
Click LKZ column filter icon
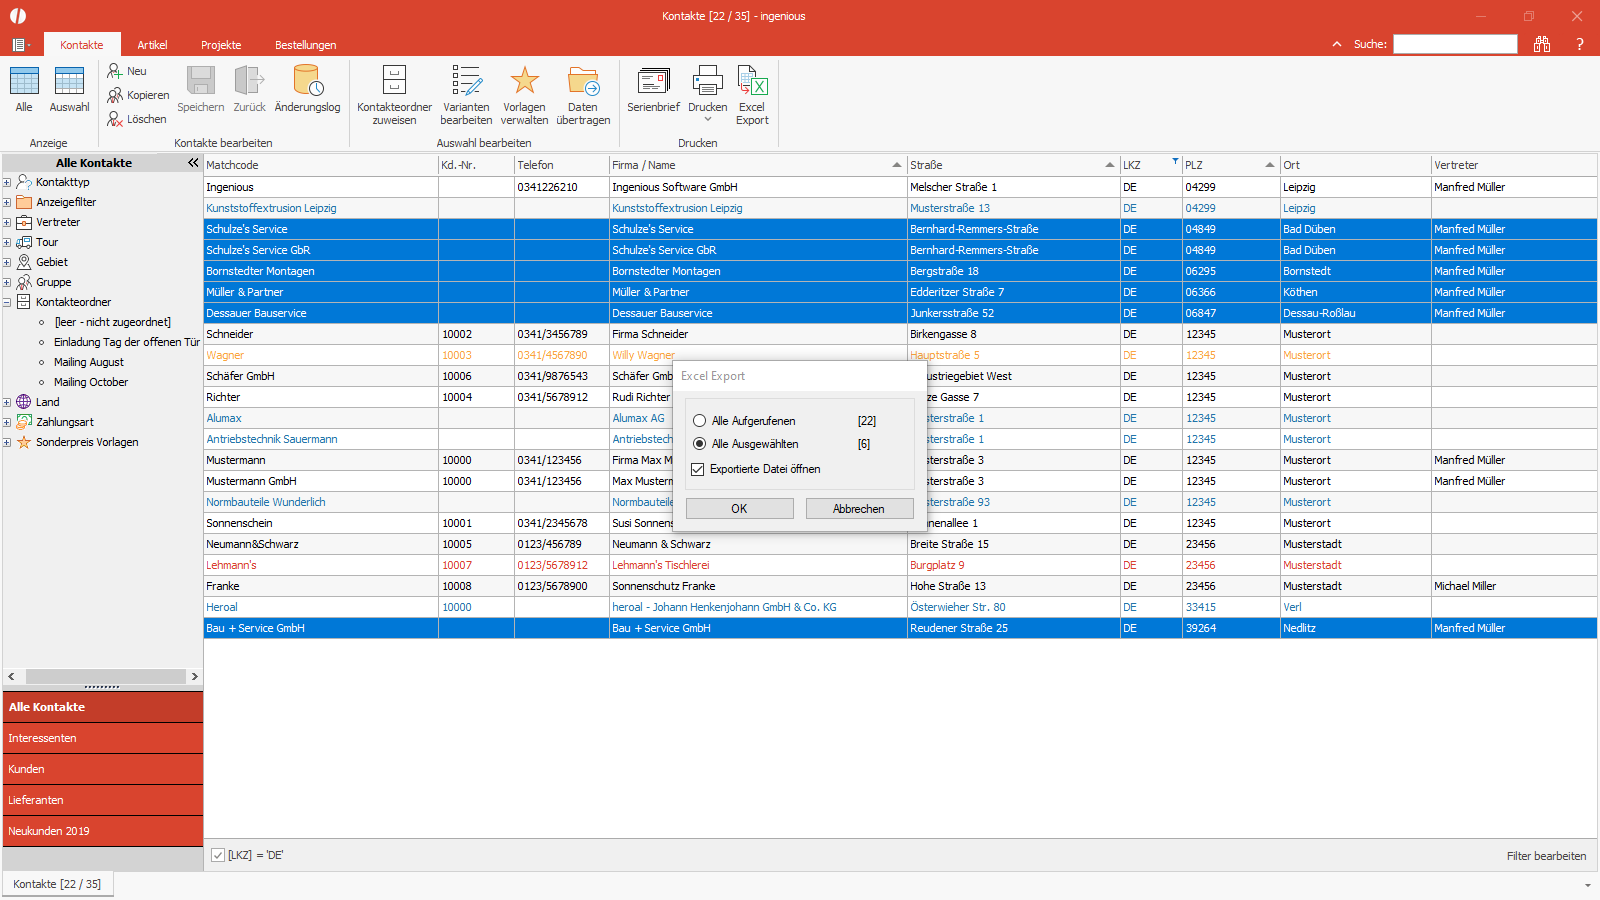point(1175,160)
